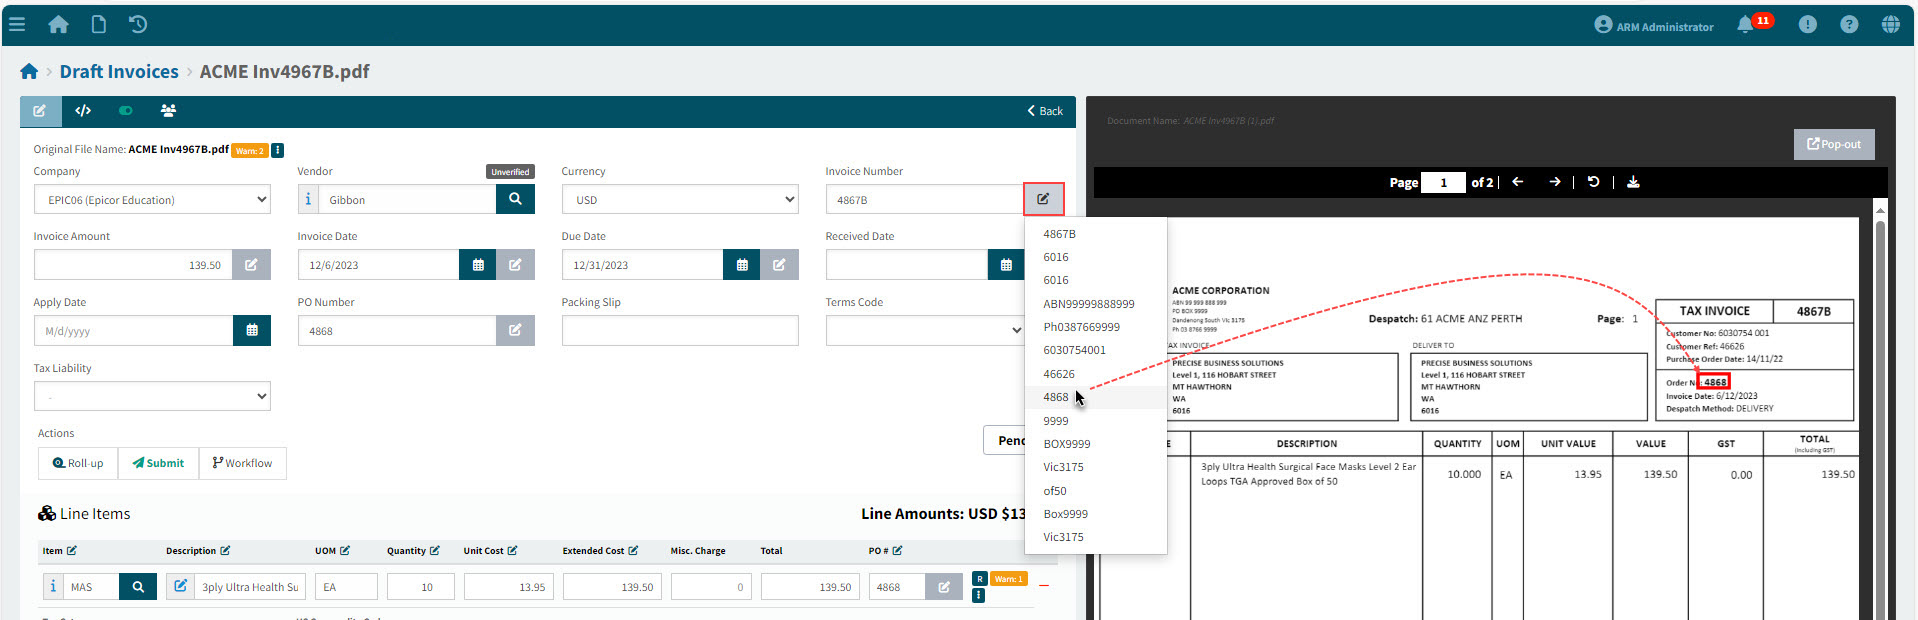Open the Currency dropdown
This screenshot has width=1918, height=620.
(680, 200)
